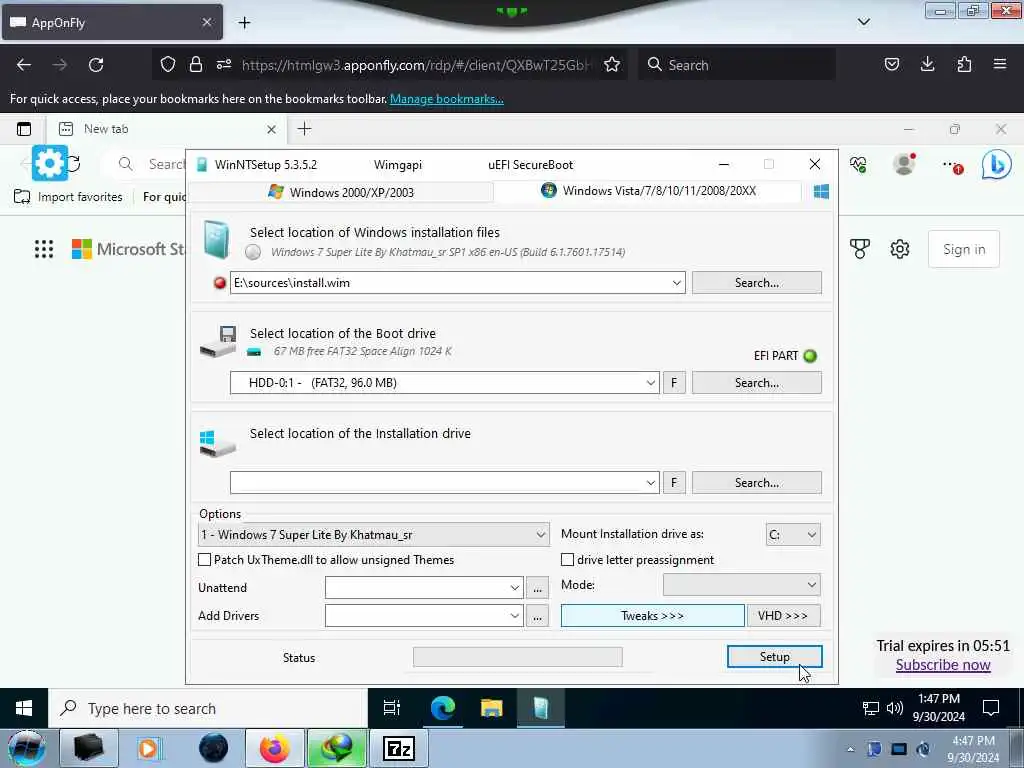Bookmark this page with the star icon
Image resolution: width=1024 pixels, height=768 pixels.
[x=612, y=65]
